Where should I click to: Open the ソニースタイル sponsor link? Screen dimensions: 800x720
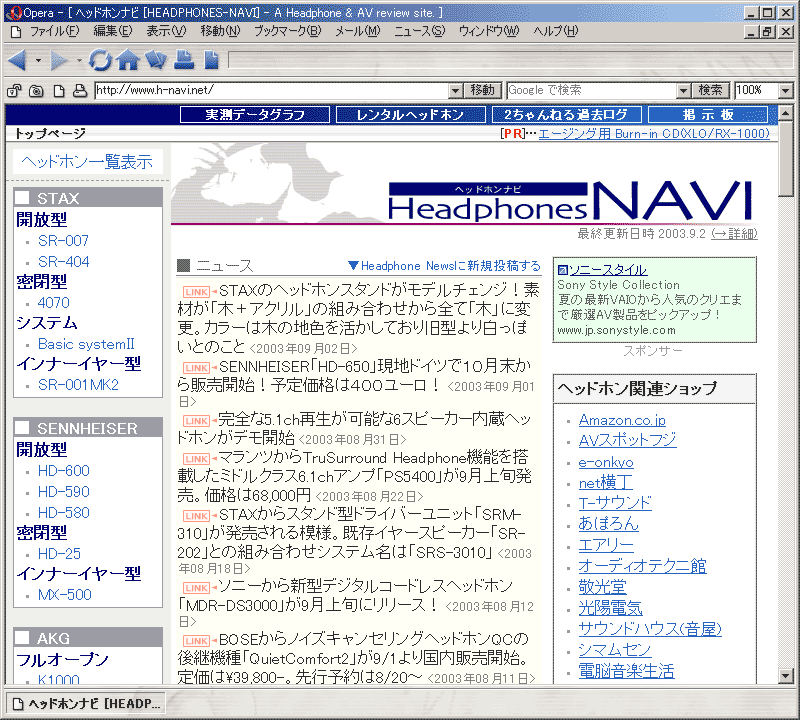608,270
